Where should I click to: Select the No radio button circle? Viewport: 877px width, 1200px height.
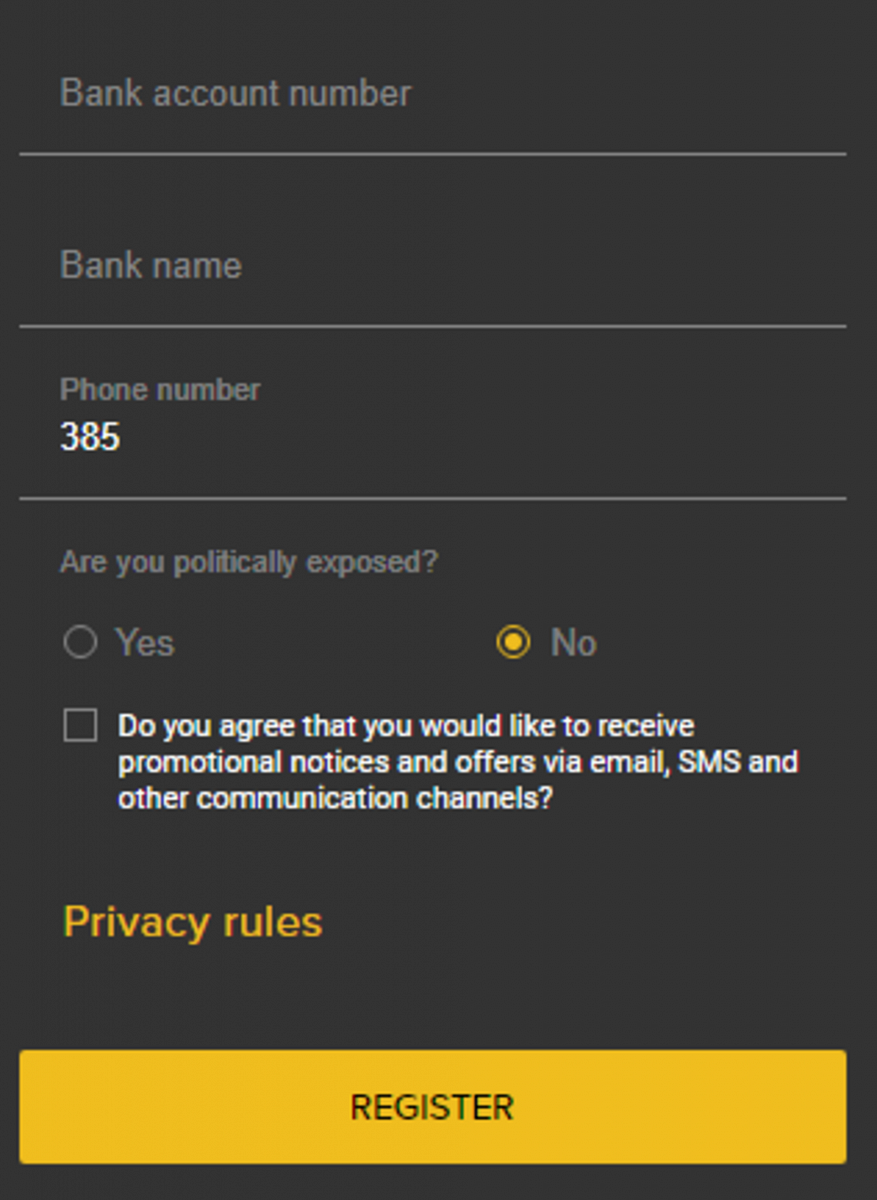(513, 642)
